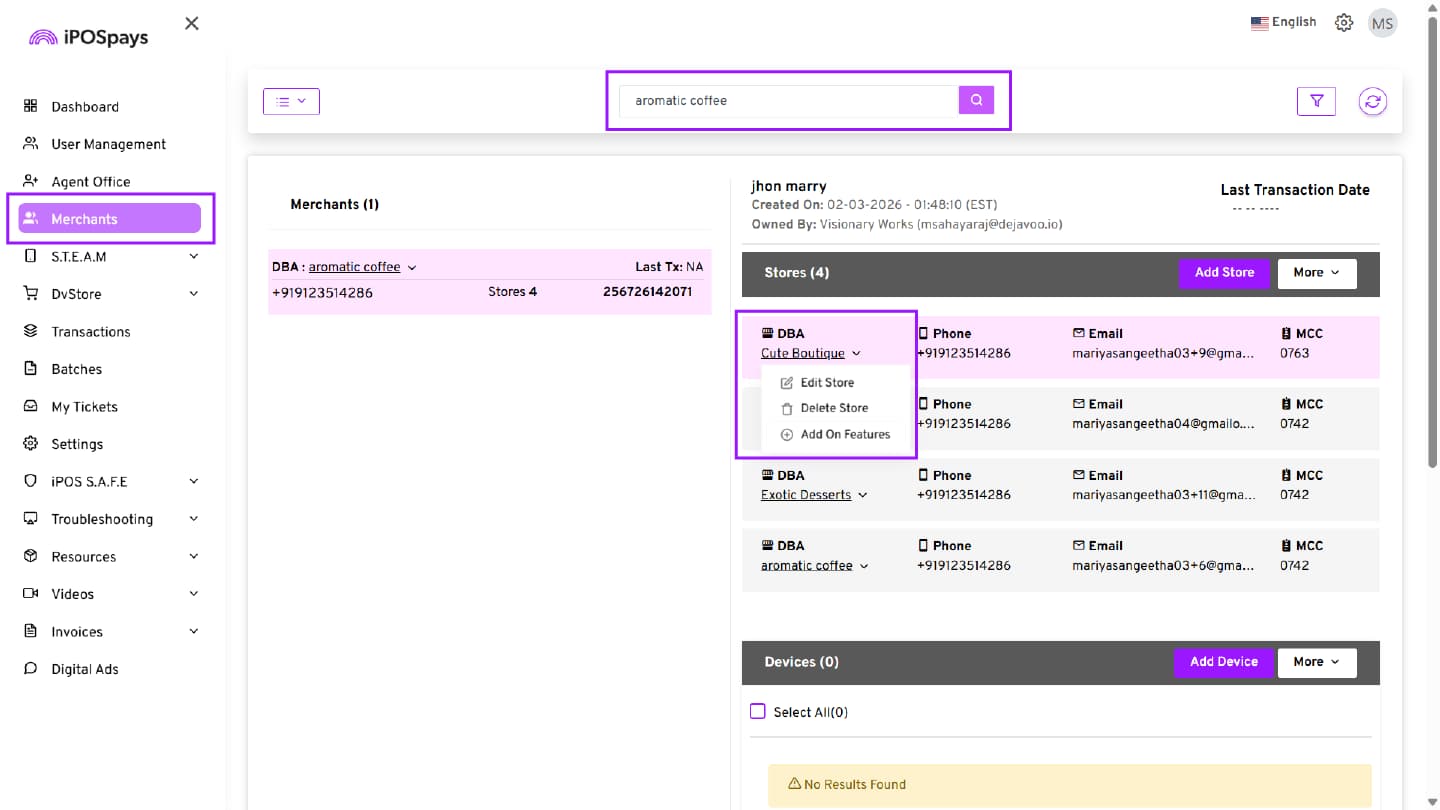Screen dimensions: 1440x810
Task: Click the circular refresh icon
Action: click(x=1372, y=101)
